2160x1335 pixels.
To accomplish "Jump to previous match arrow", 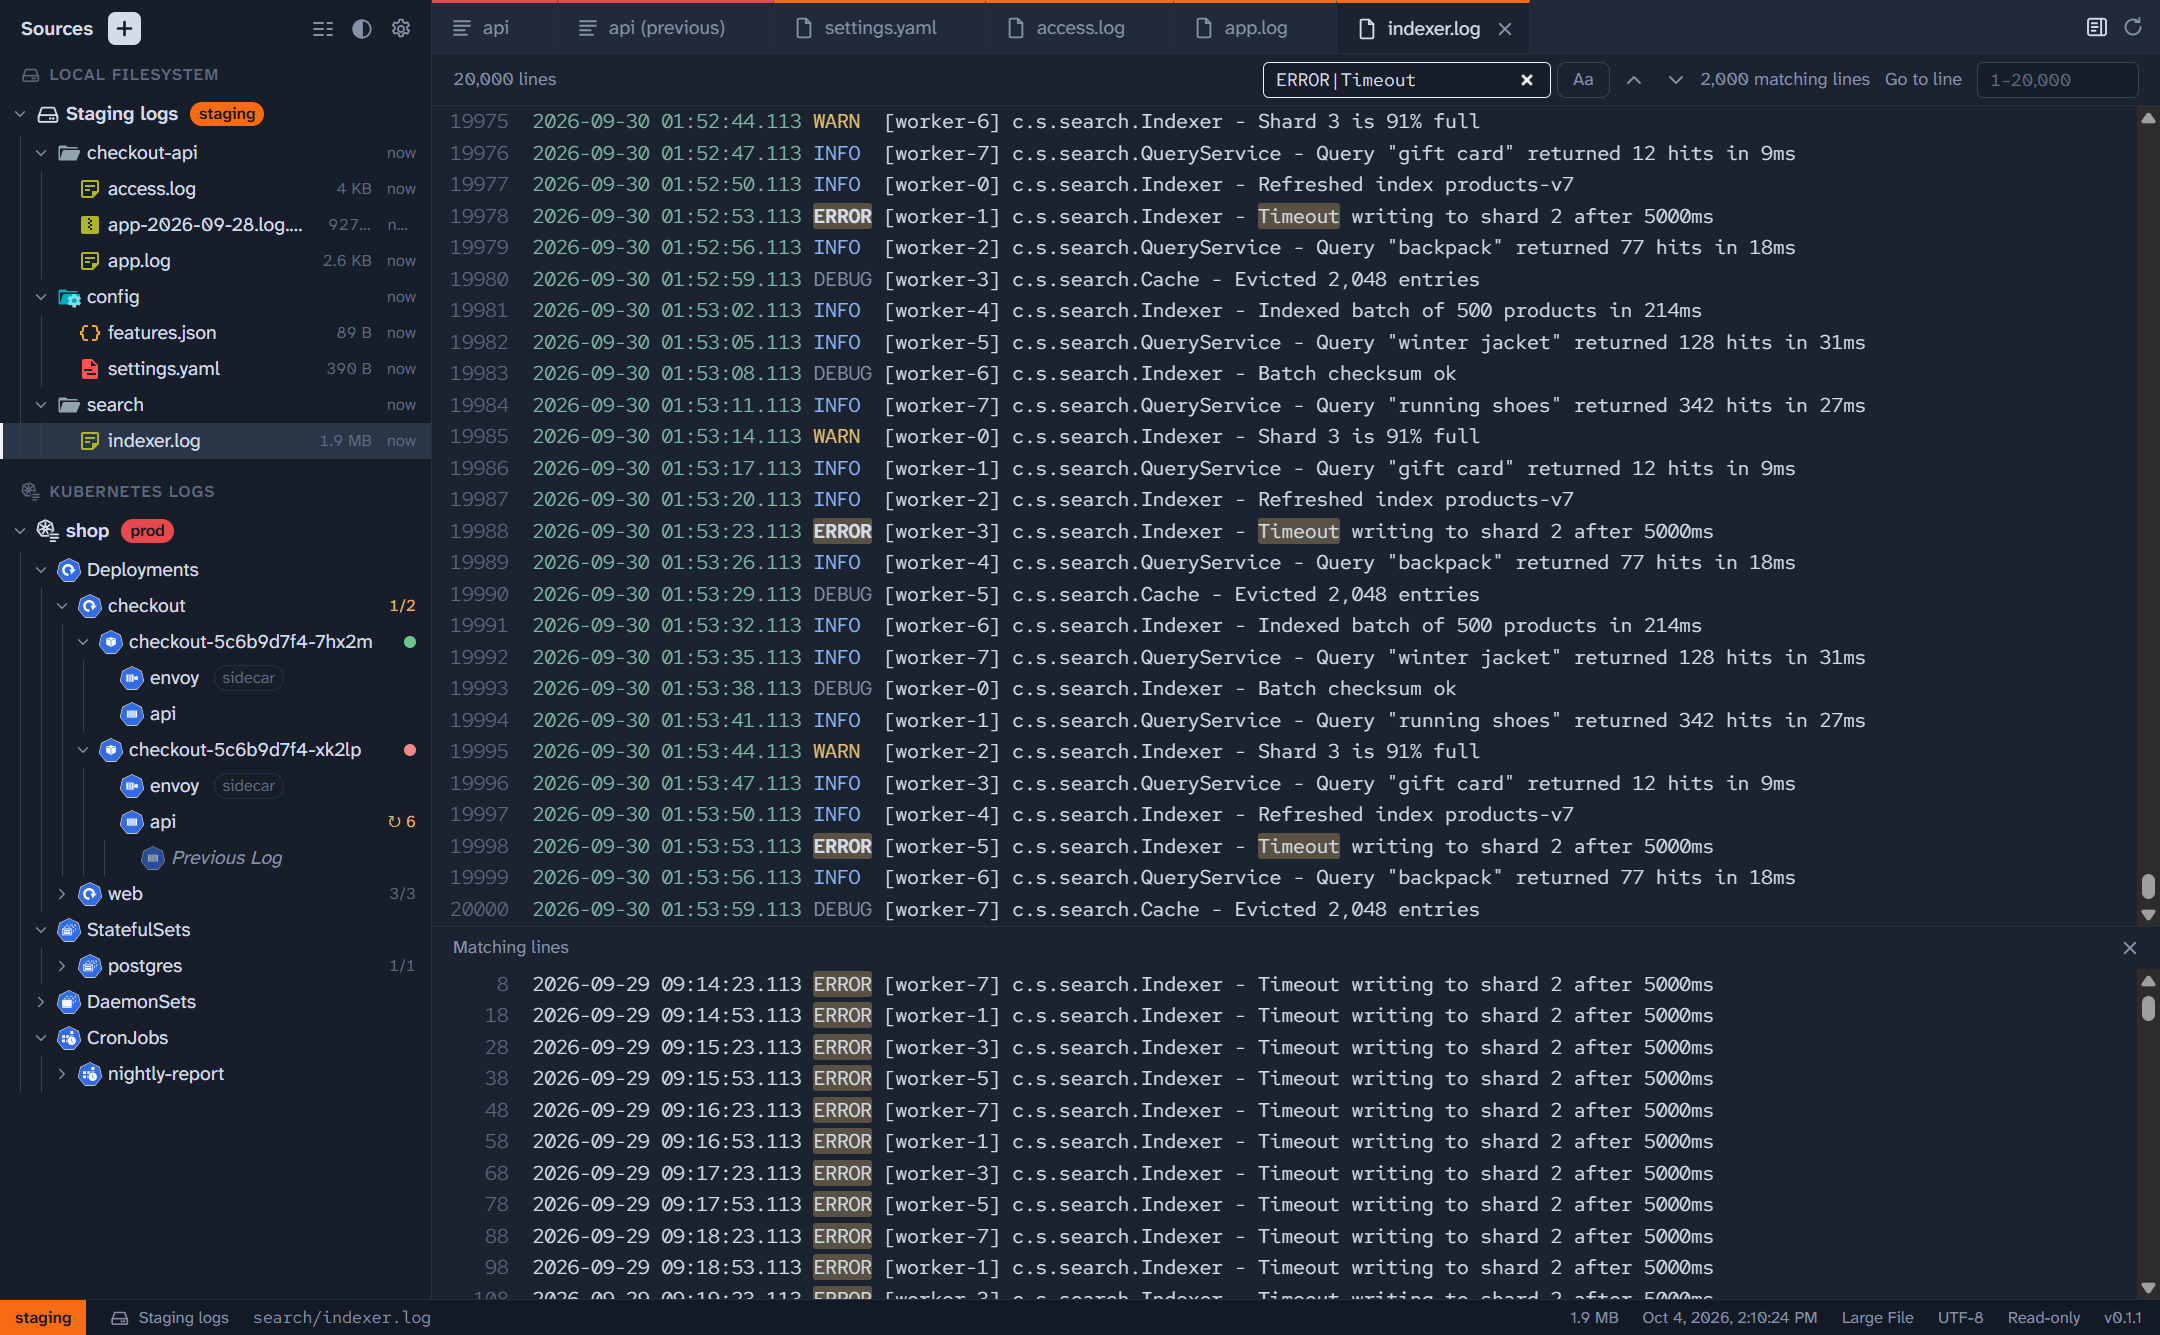I will coord(1634,80).
